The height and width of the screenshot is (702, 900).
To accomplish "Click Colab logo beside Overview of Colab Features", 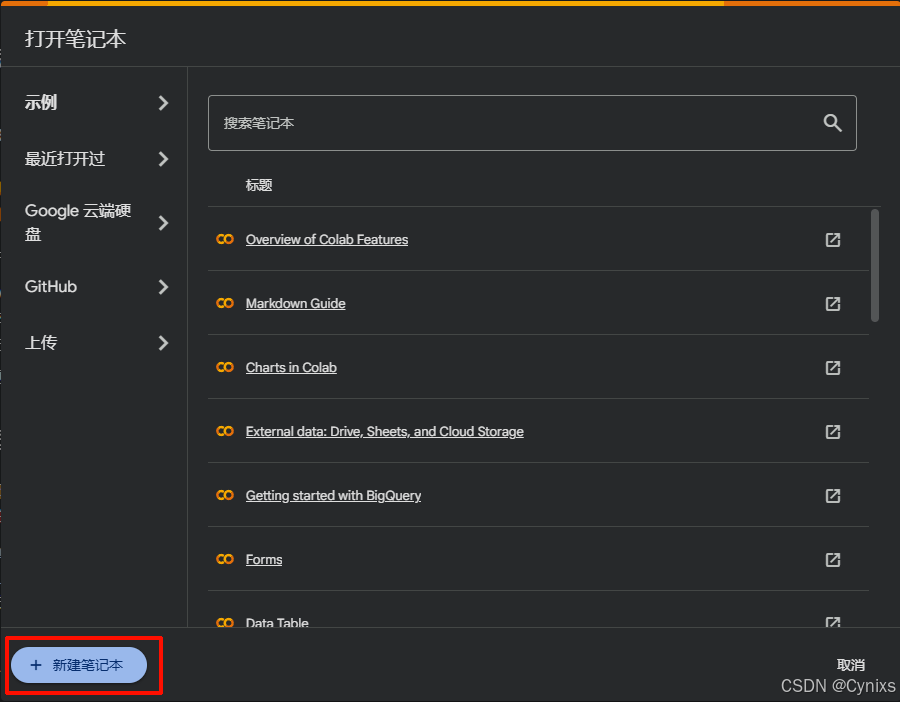I will [x=225, y=239].
